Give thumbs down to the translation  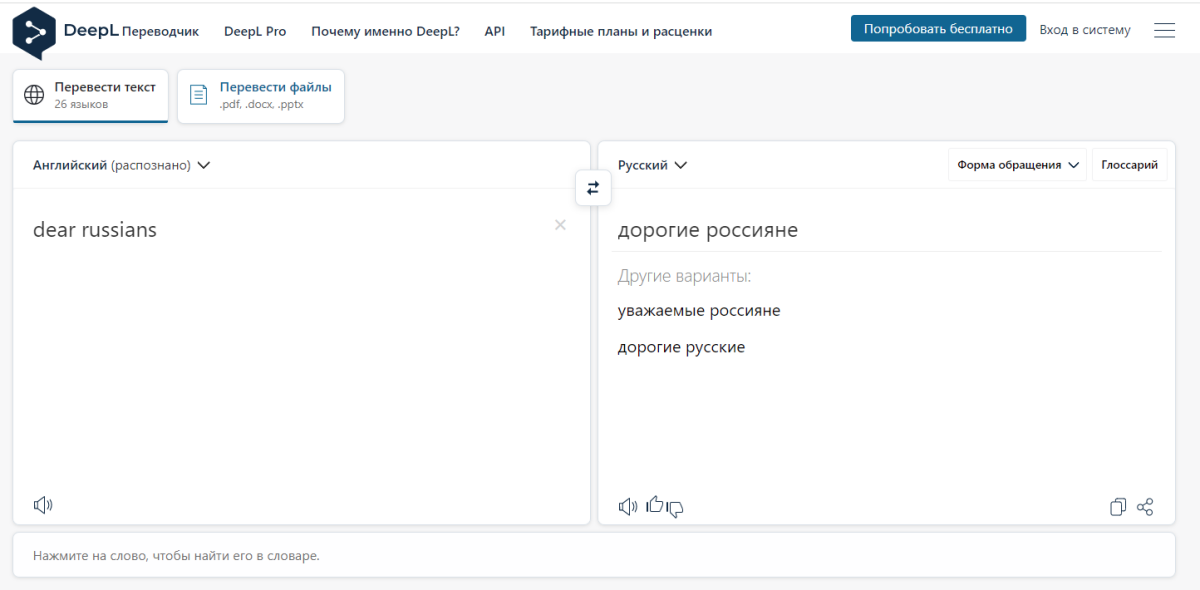[x=675, y=509]
